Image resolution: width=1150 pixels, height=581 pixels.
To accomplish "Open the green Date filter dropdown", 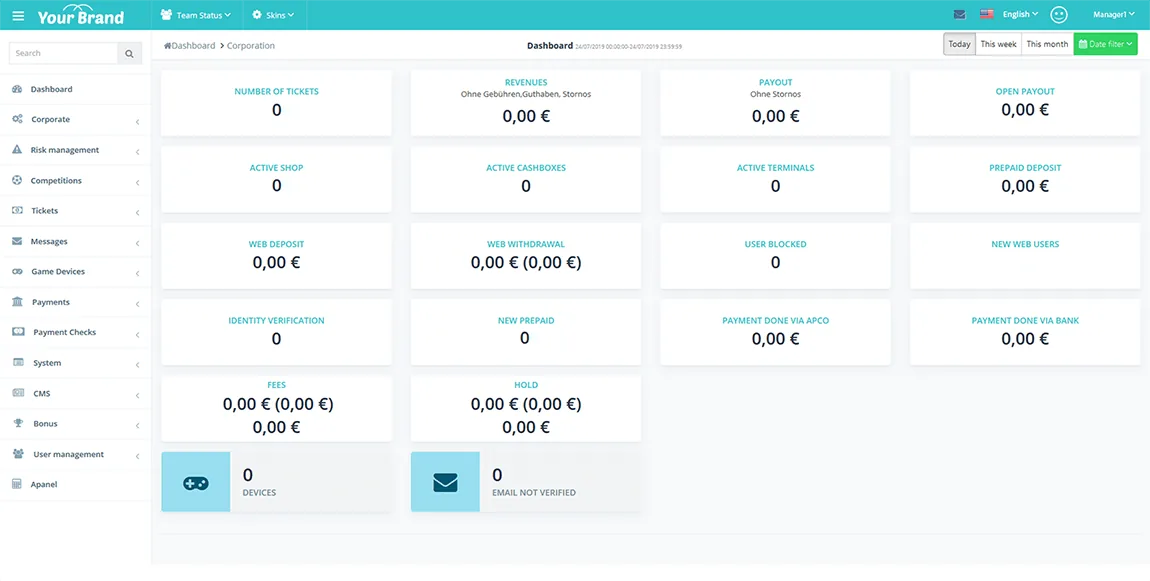I will click(1105, 44).
